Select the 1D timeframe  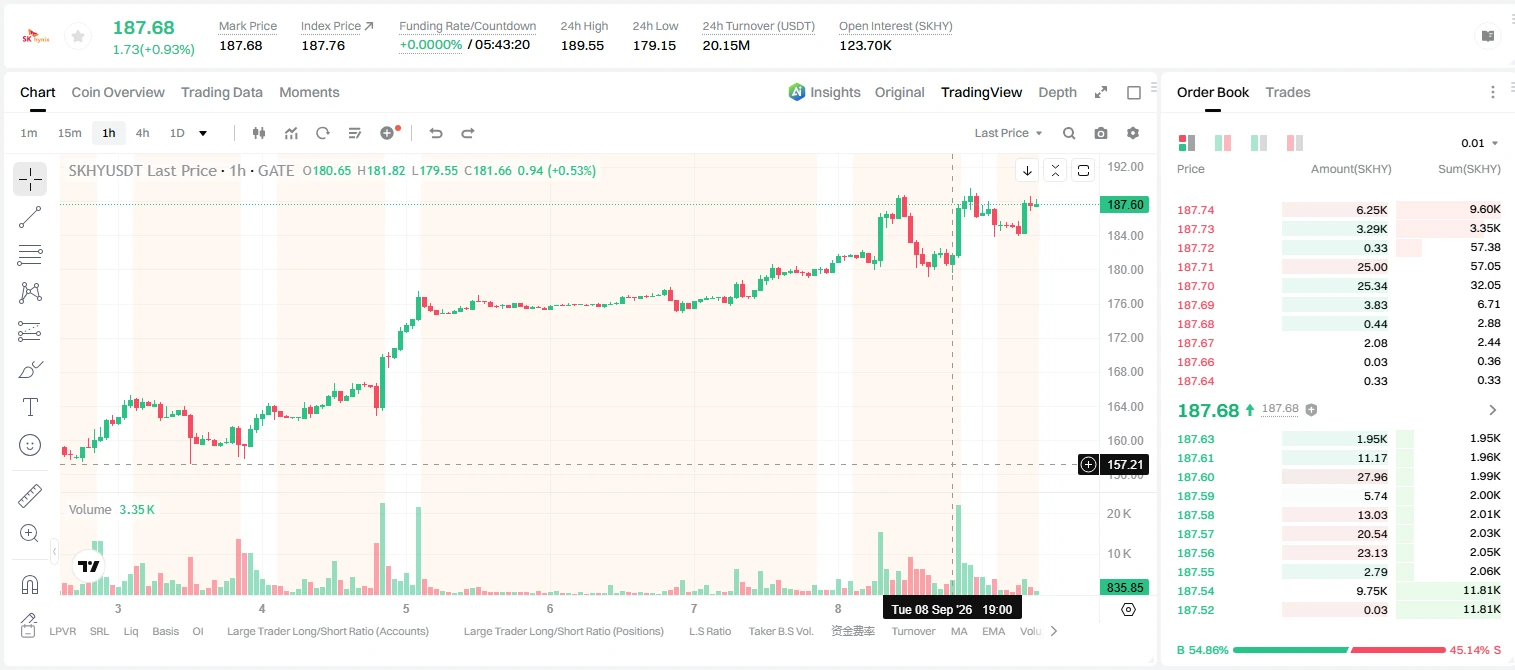[177, 133]
